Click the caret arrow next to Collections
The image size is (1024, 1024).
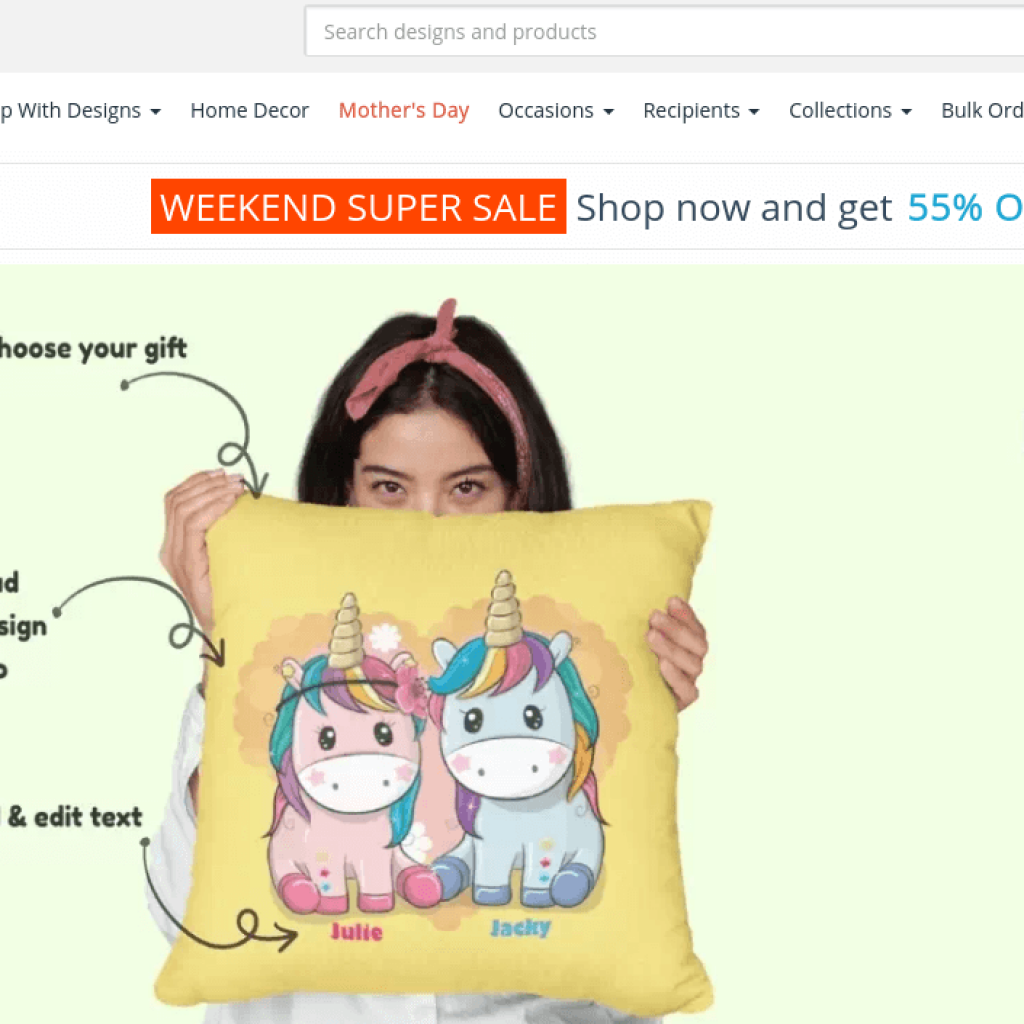coord(906,112)
